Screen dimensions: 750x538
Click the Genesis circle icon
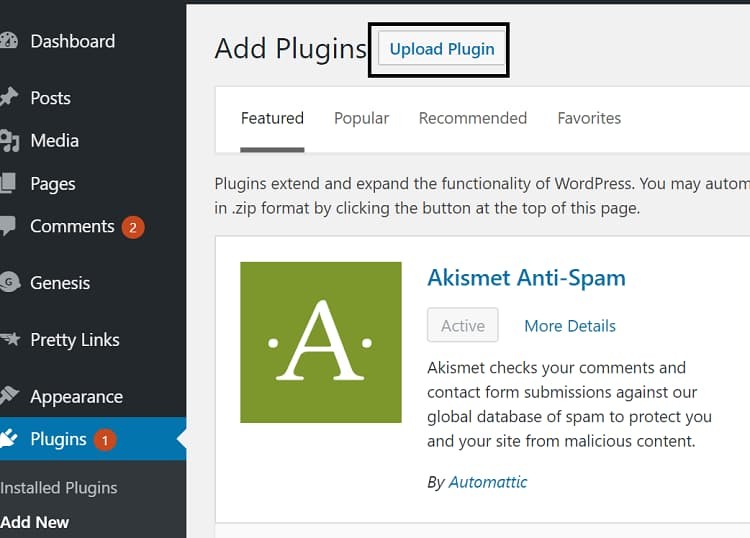tap(9, 282)
